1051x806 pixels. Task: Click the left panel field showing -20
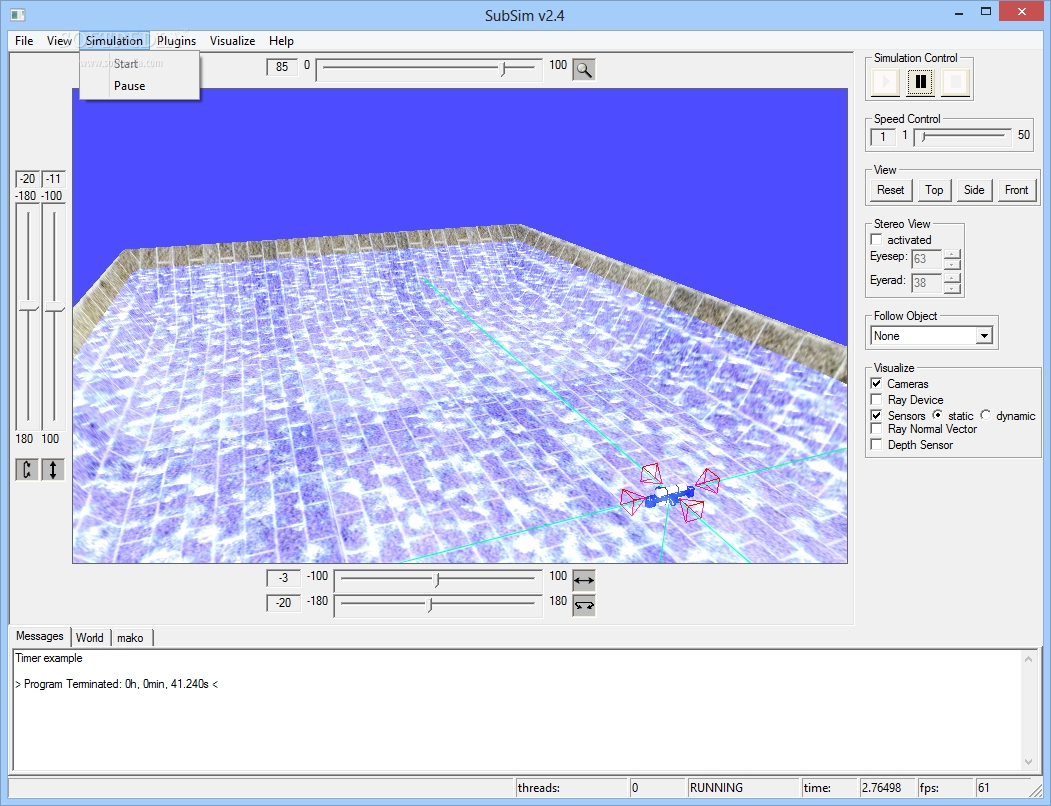pyautogui.click(x=27, y=178)
